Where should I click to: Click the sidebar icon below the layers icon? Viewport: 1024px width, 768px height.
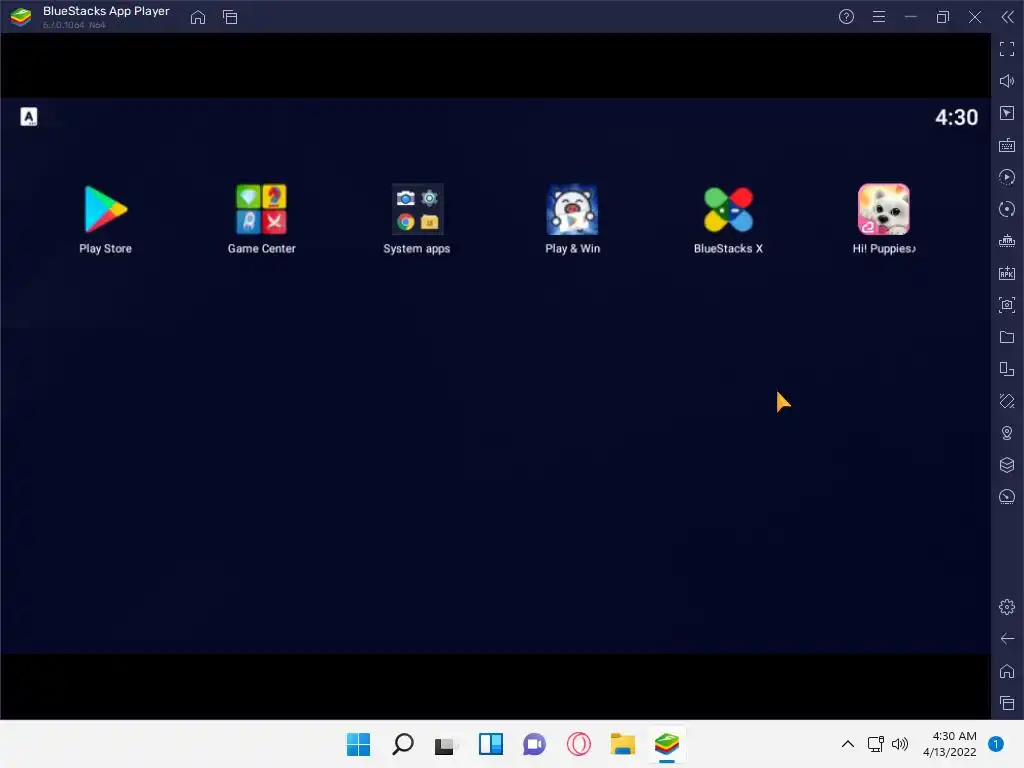pyautogui.click(x=1007, y=497)
